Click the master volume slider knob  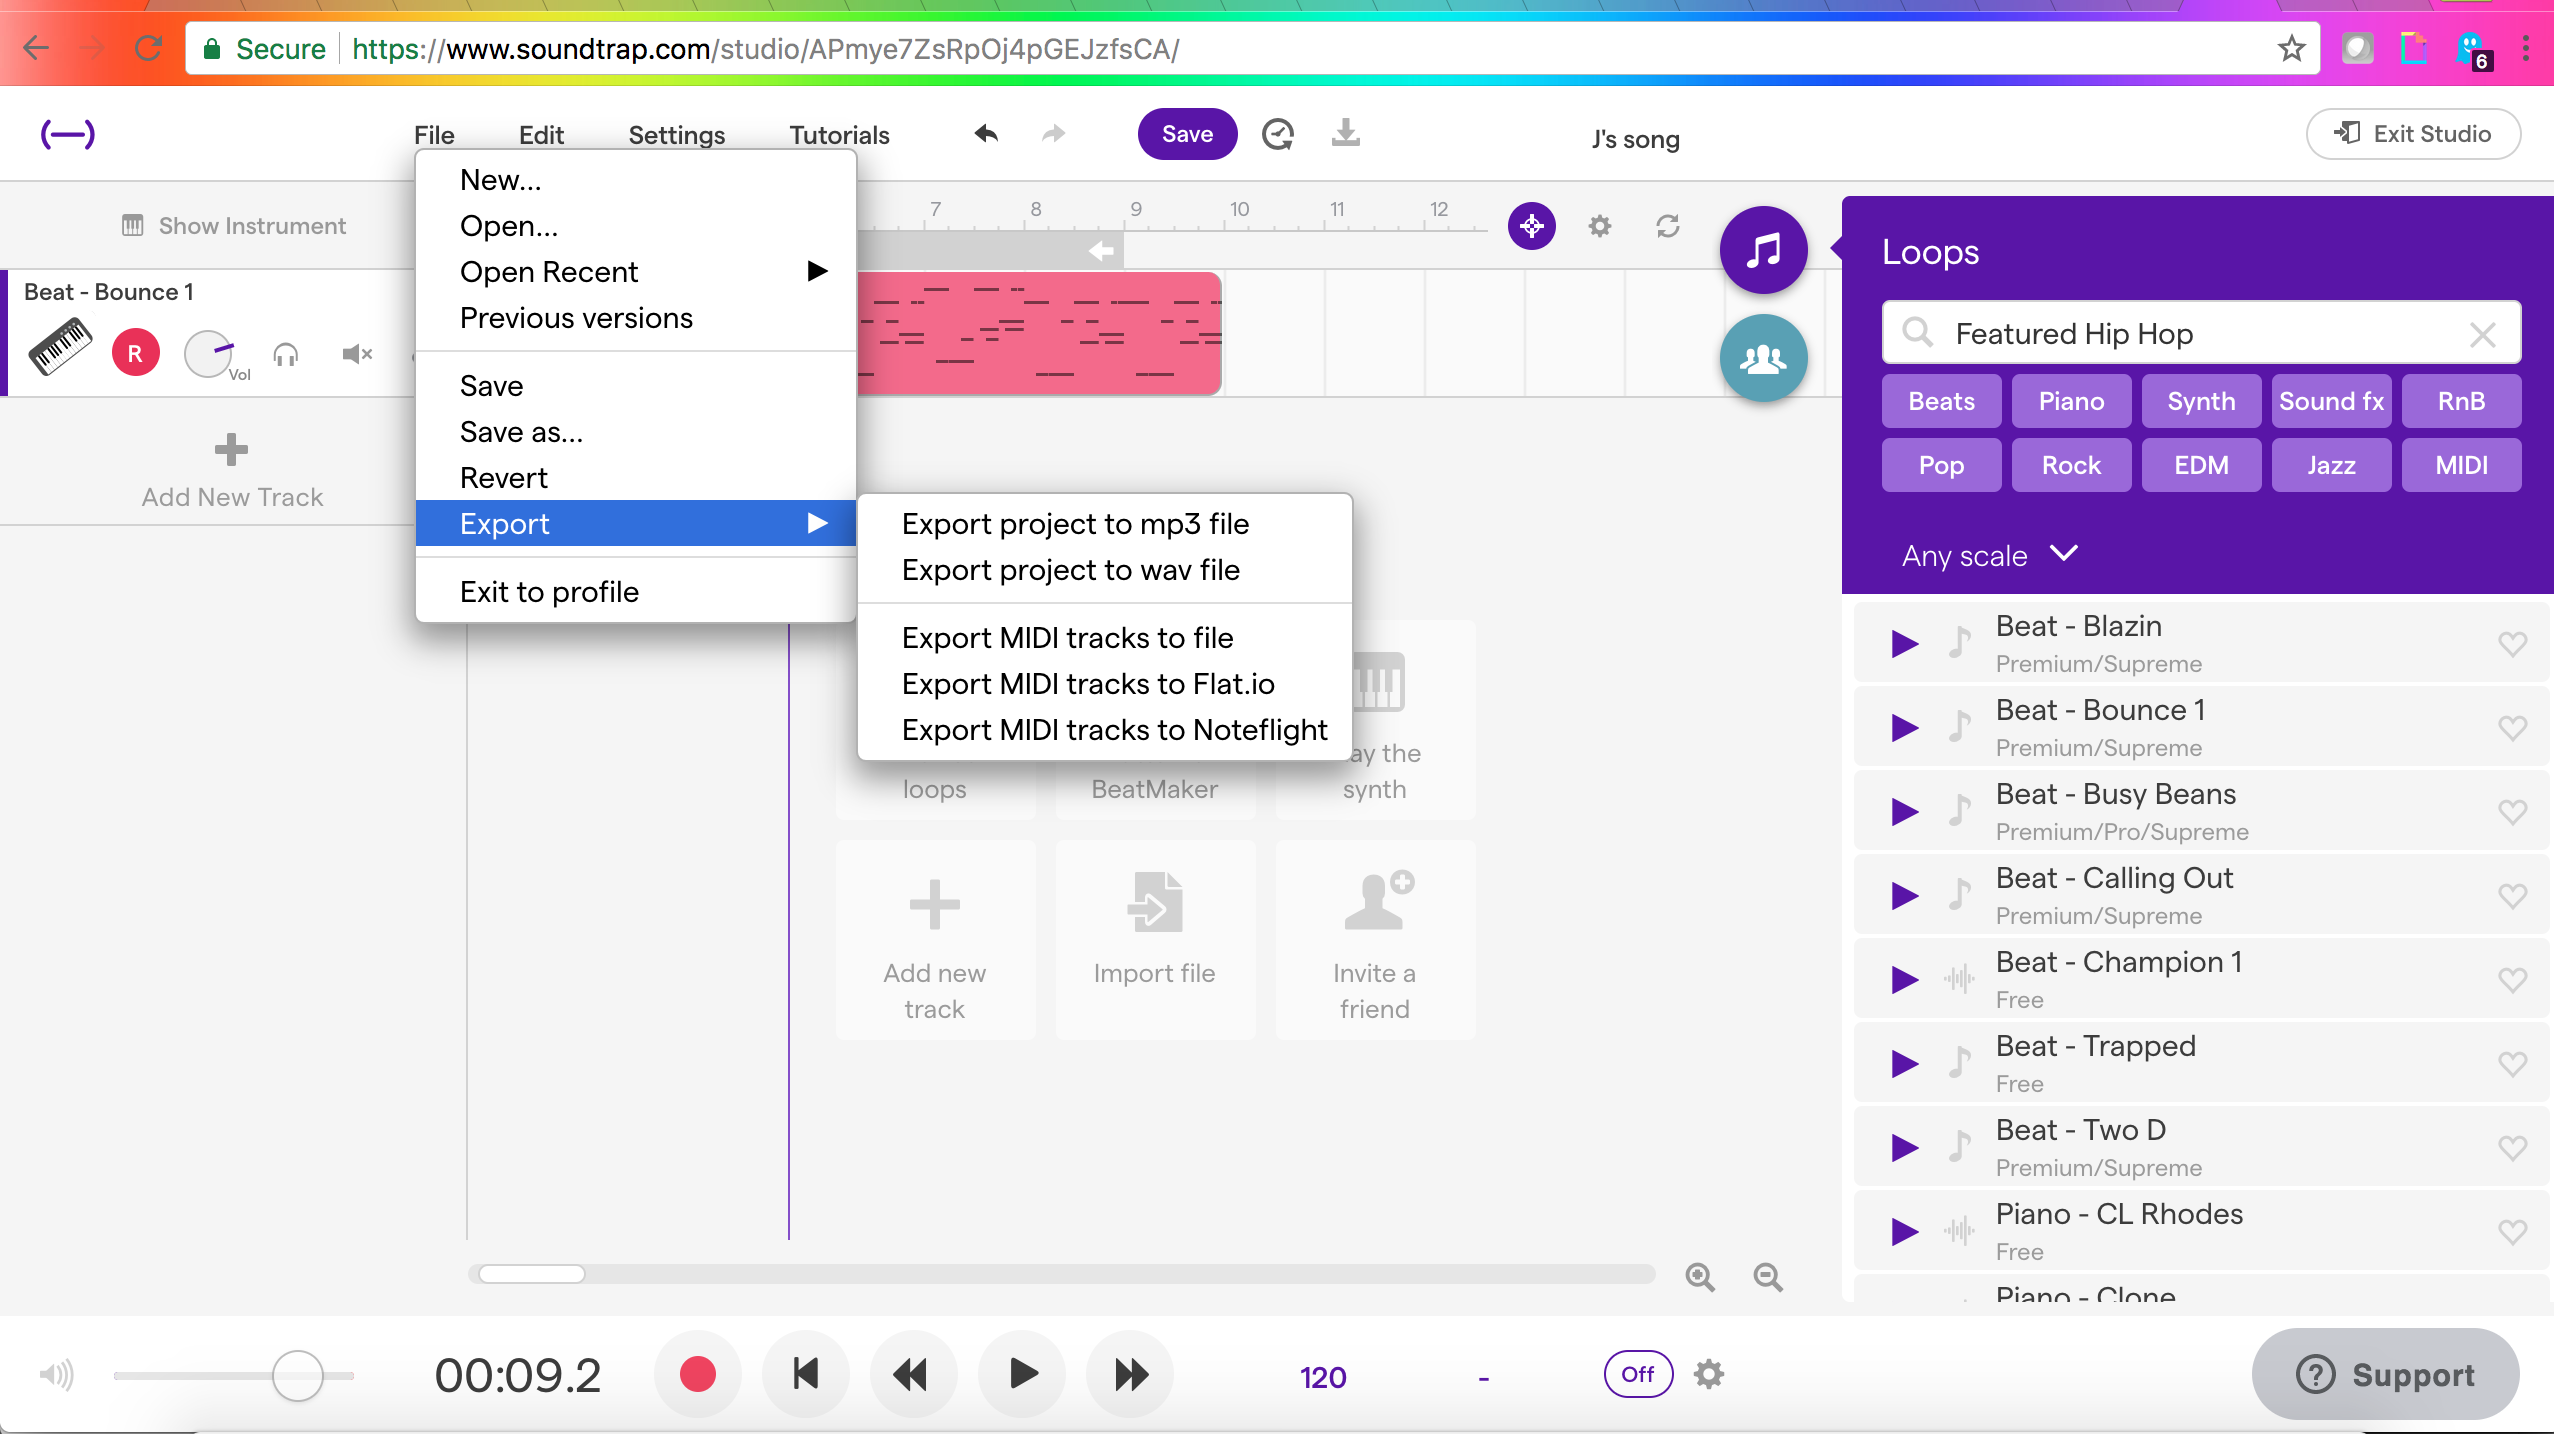pyautogui.click(x=297, y=1375)
